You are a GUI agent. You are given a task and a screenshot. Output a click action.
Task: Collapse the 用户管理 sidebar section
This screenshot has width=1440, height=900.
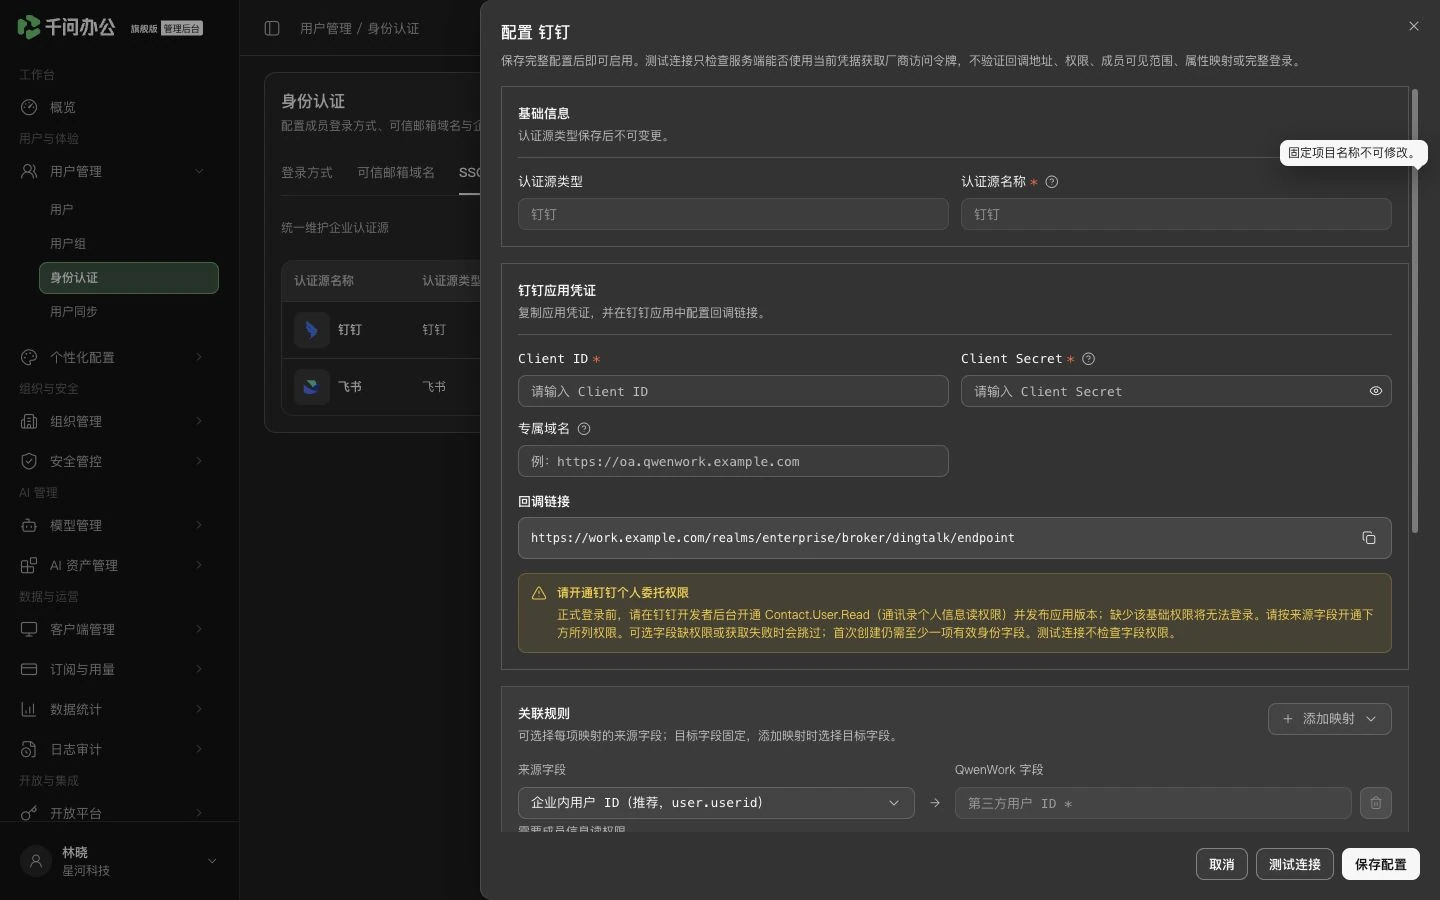199,171
